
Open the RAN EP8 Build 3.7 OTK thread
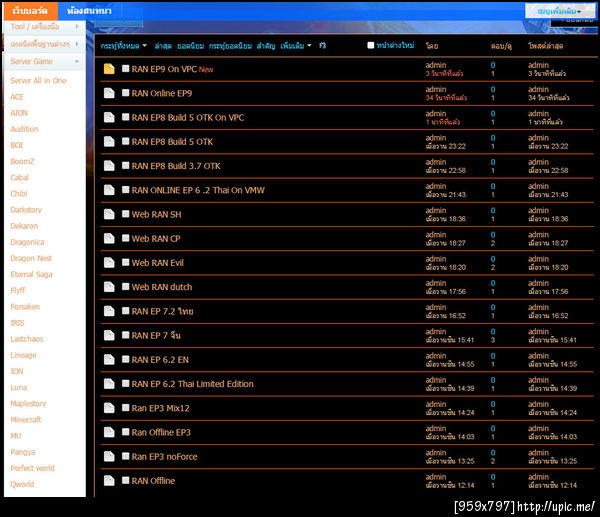pyautogui.click(x=176, y=166)
